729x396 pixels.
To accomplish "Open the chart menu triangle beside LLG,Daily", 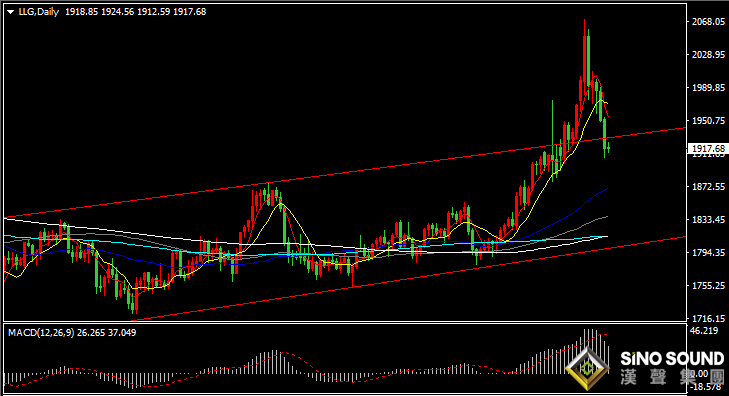I will 11,12.
